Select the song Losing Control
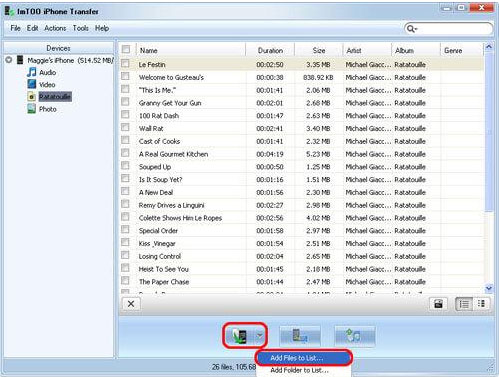The width and height of the screenshot is (499, 377). click(160, 256)
